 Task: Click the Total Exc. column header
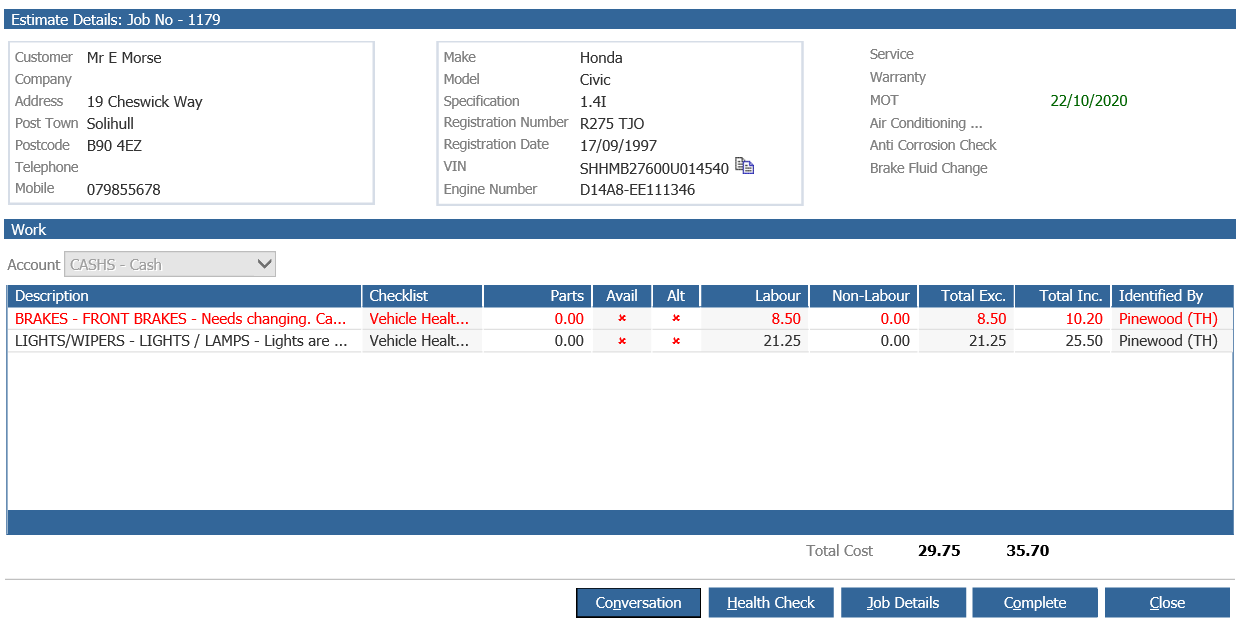966,296
